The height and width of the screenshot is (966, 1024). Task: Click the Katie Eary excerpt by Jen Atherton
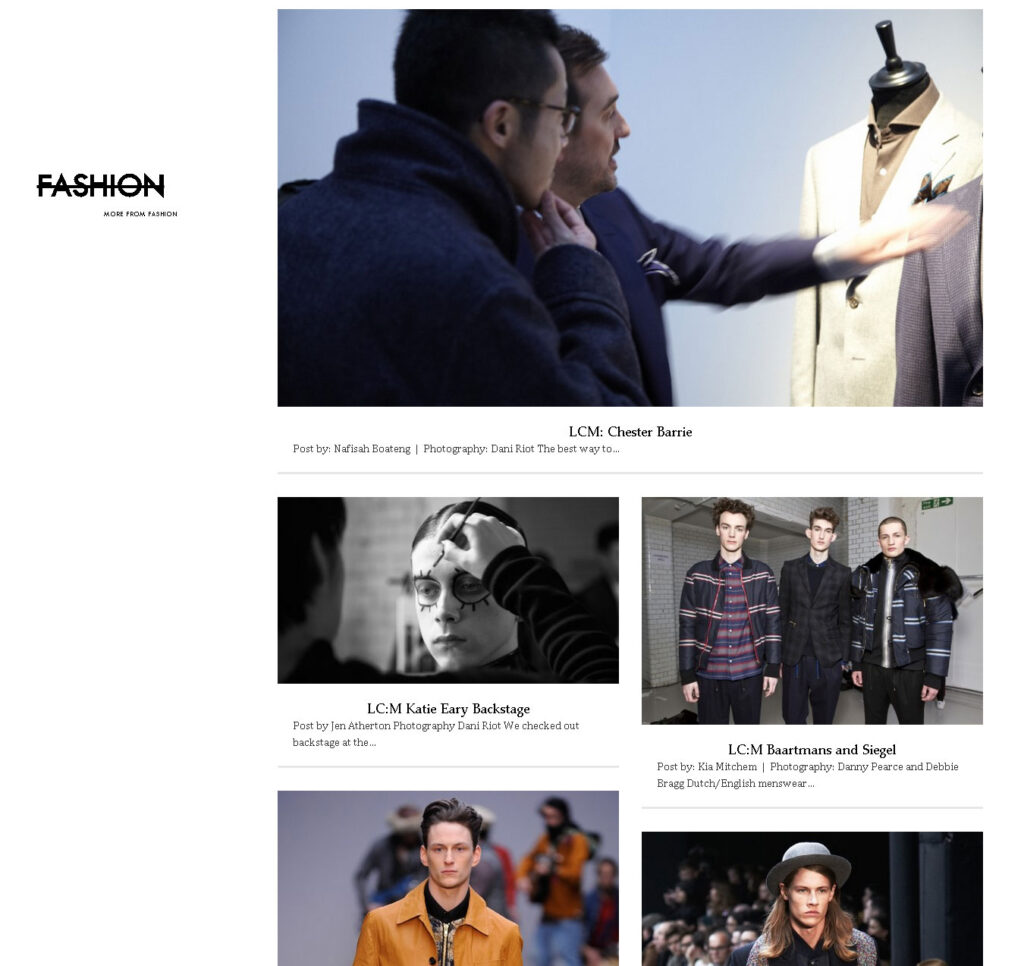click(436, 734)
